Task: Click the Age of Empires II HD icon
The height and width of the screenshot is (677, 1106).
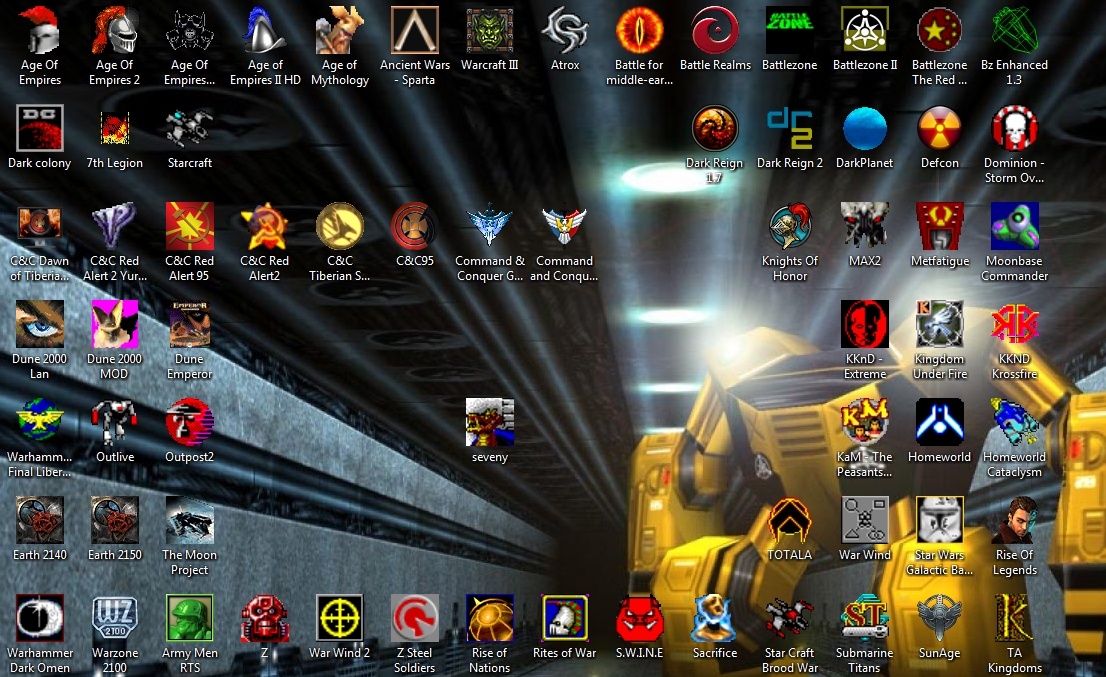Action: (x=265, y=31)
